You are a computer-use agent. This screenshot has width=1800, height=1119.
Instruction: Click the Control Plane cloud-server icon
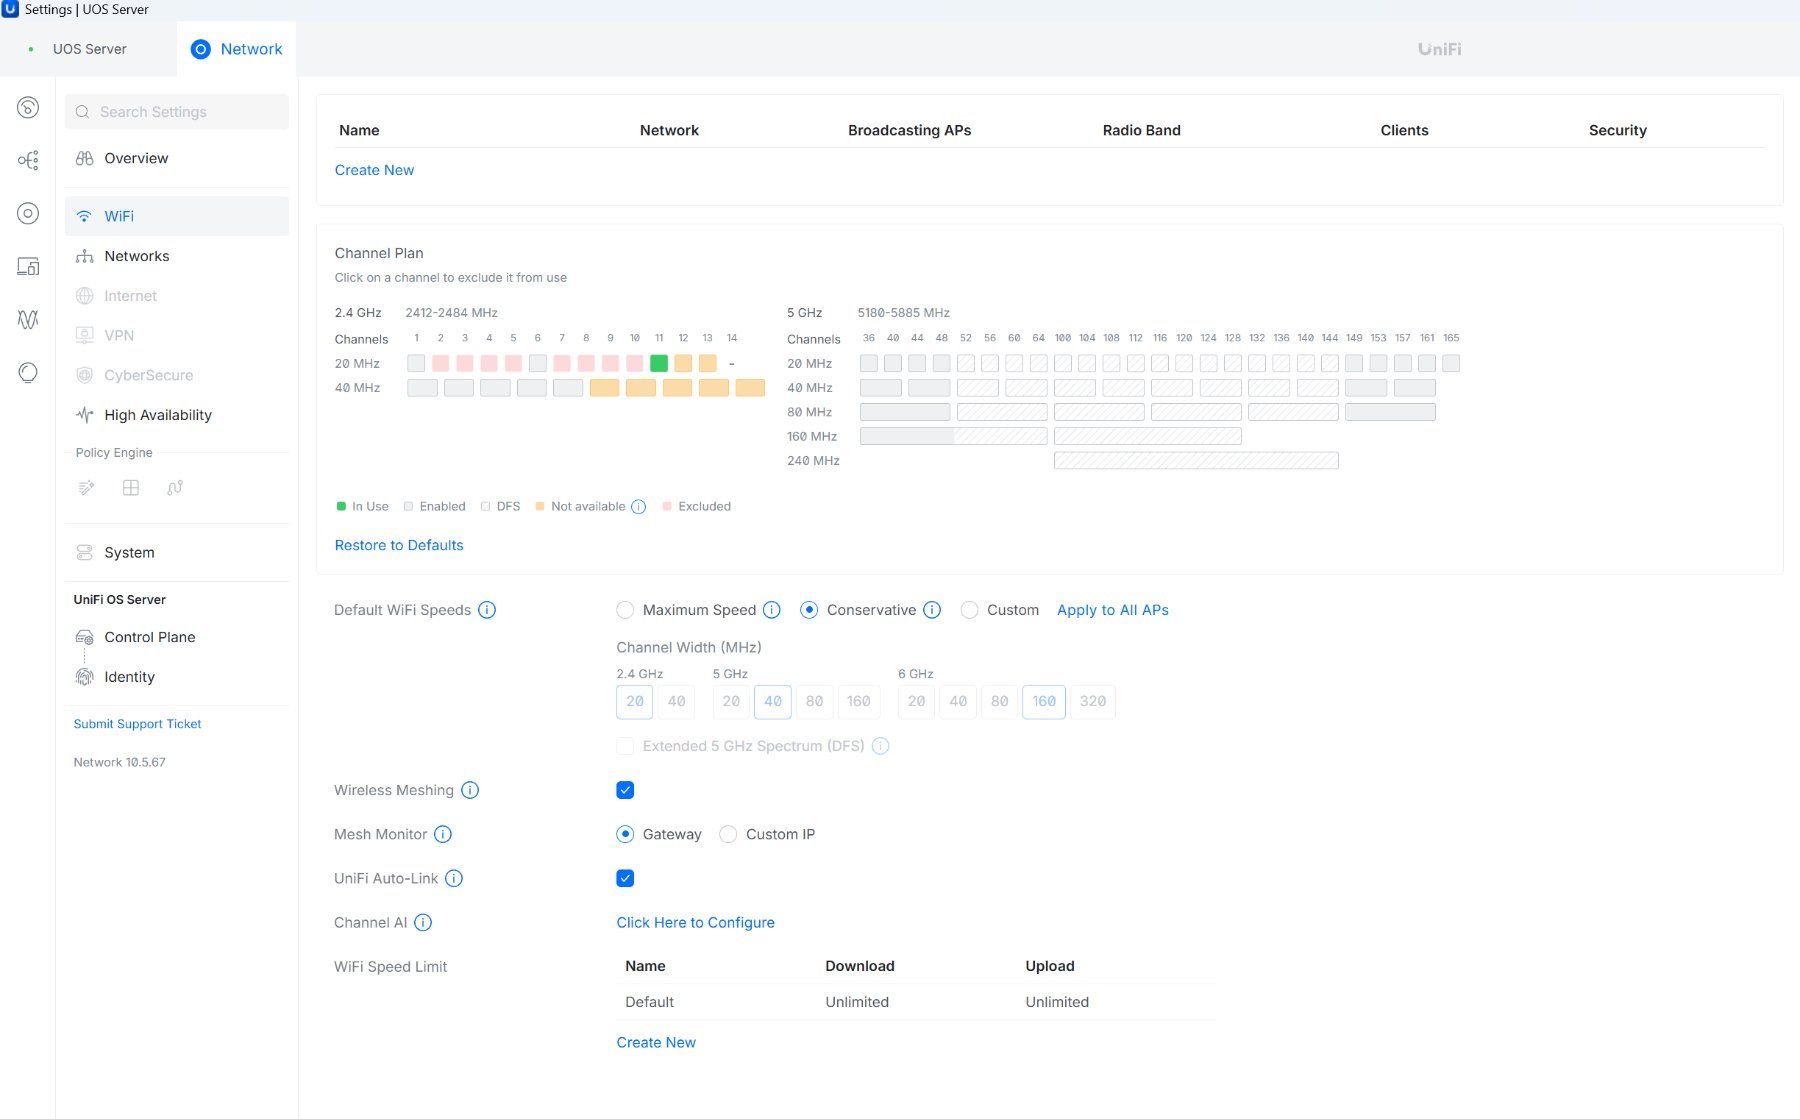tap(85, 637)
